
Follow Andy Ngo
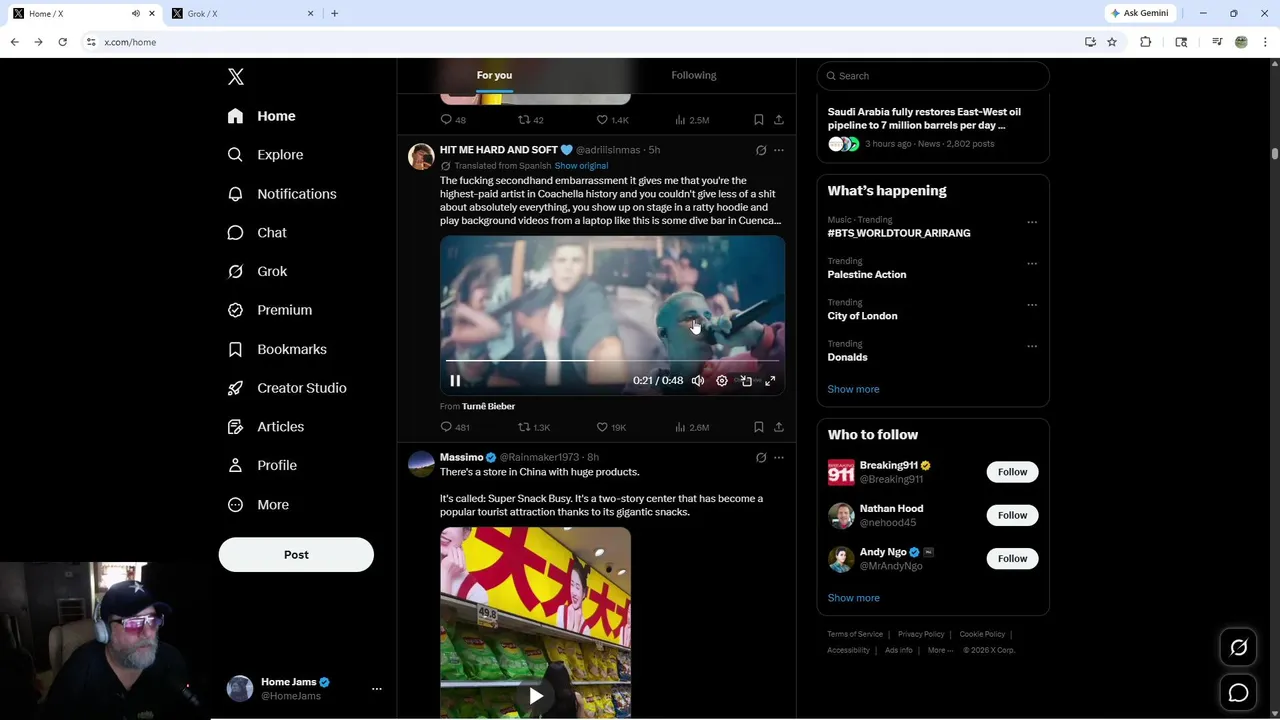coord(1012,558)
